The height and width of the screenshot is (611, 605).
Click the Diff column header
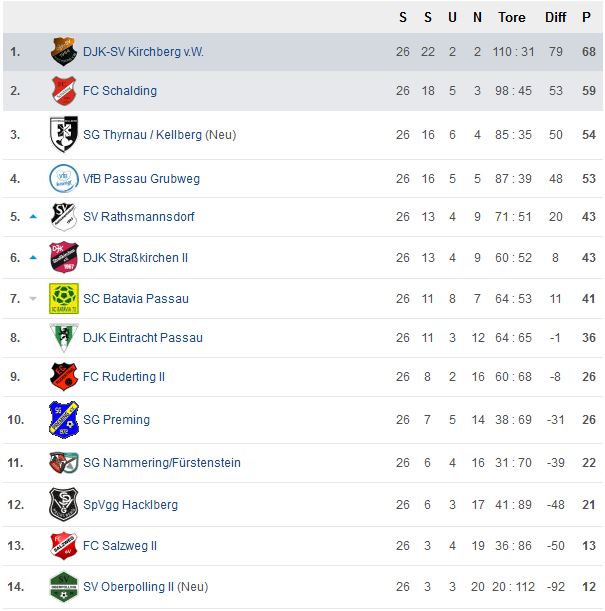click(556, 18)
